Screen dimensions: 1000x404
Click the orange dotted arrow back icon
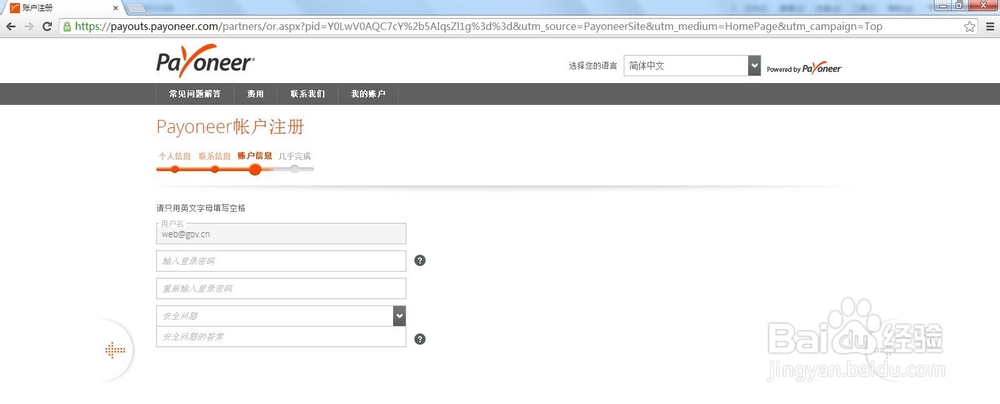pyautogui.click(x=115, y=350)
